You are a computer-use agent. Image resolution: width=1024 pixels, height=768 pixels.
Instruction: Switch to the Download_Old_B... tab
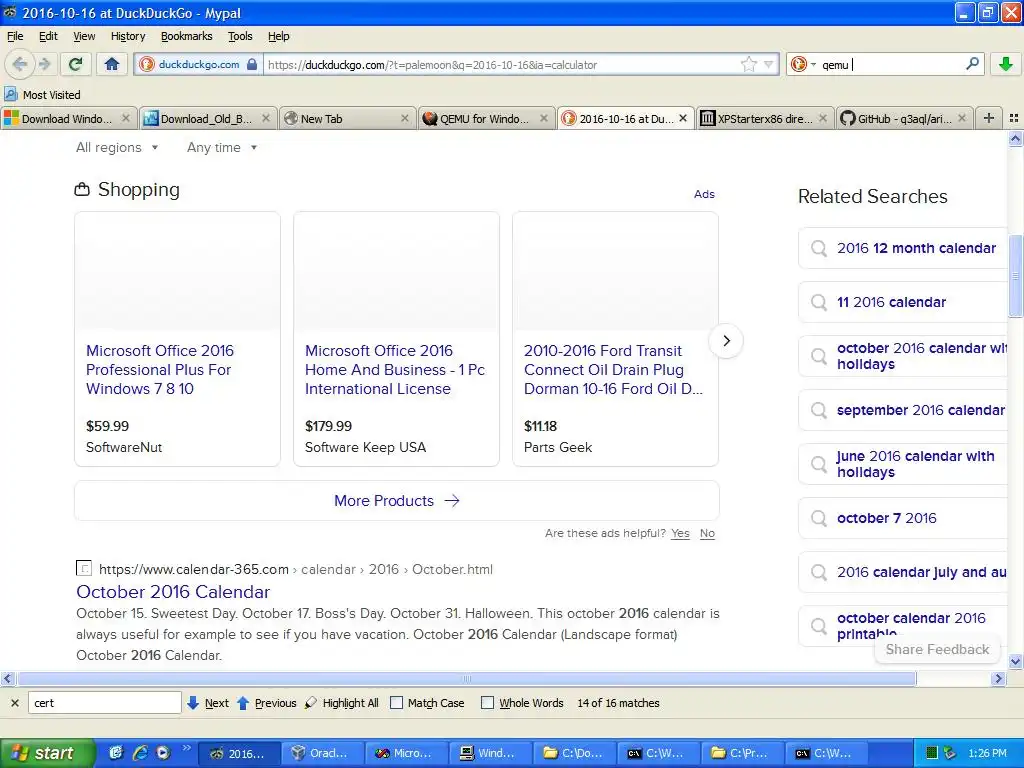click(208, 118)
